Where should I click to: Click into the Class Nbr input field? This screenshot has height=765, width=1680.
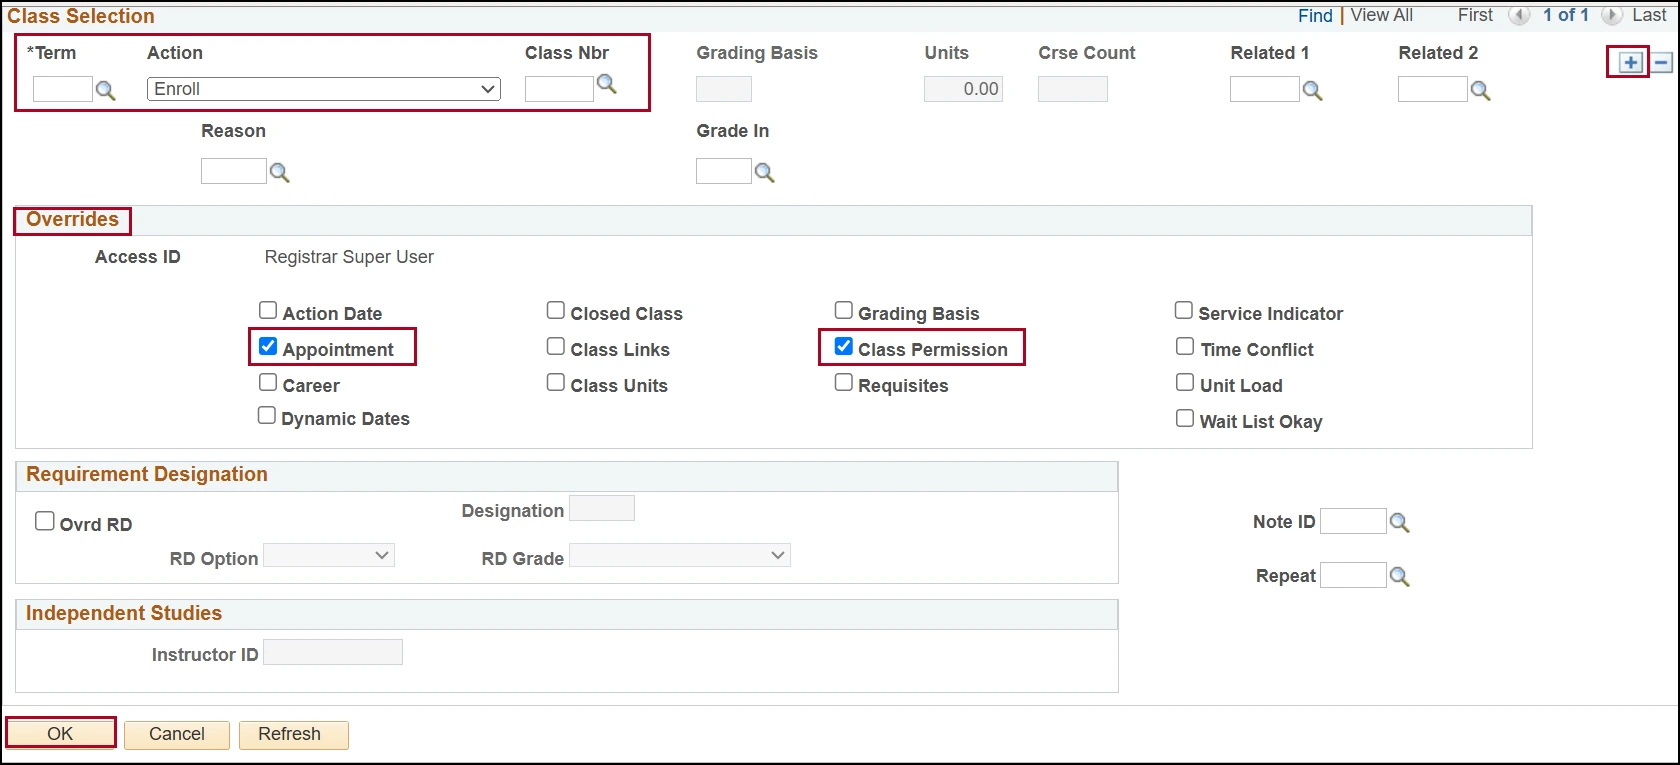(x=559, y=89)
